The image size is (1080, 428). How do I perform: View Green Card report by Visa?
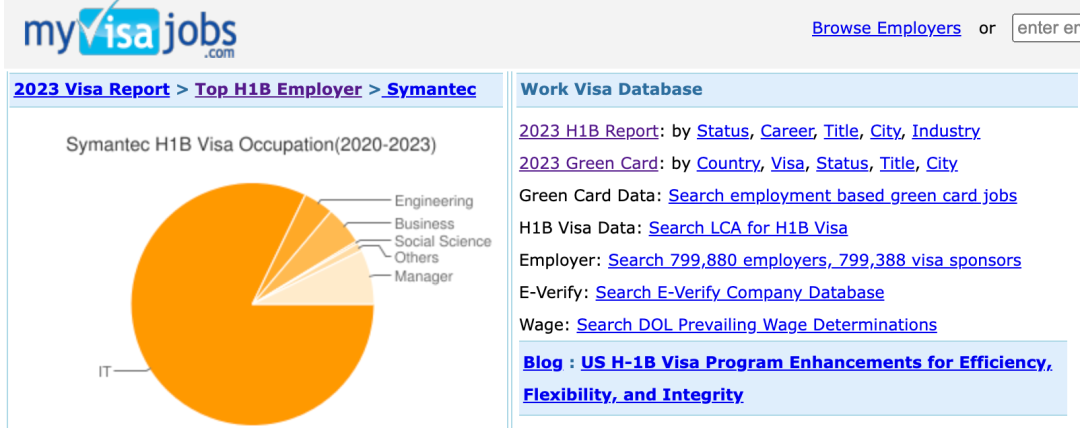tap(788, 163)
